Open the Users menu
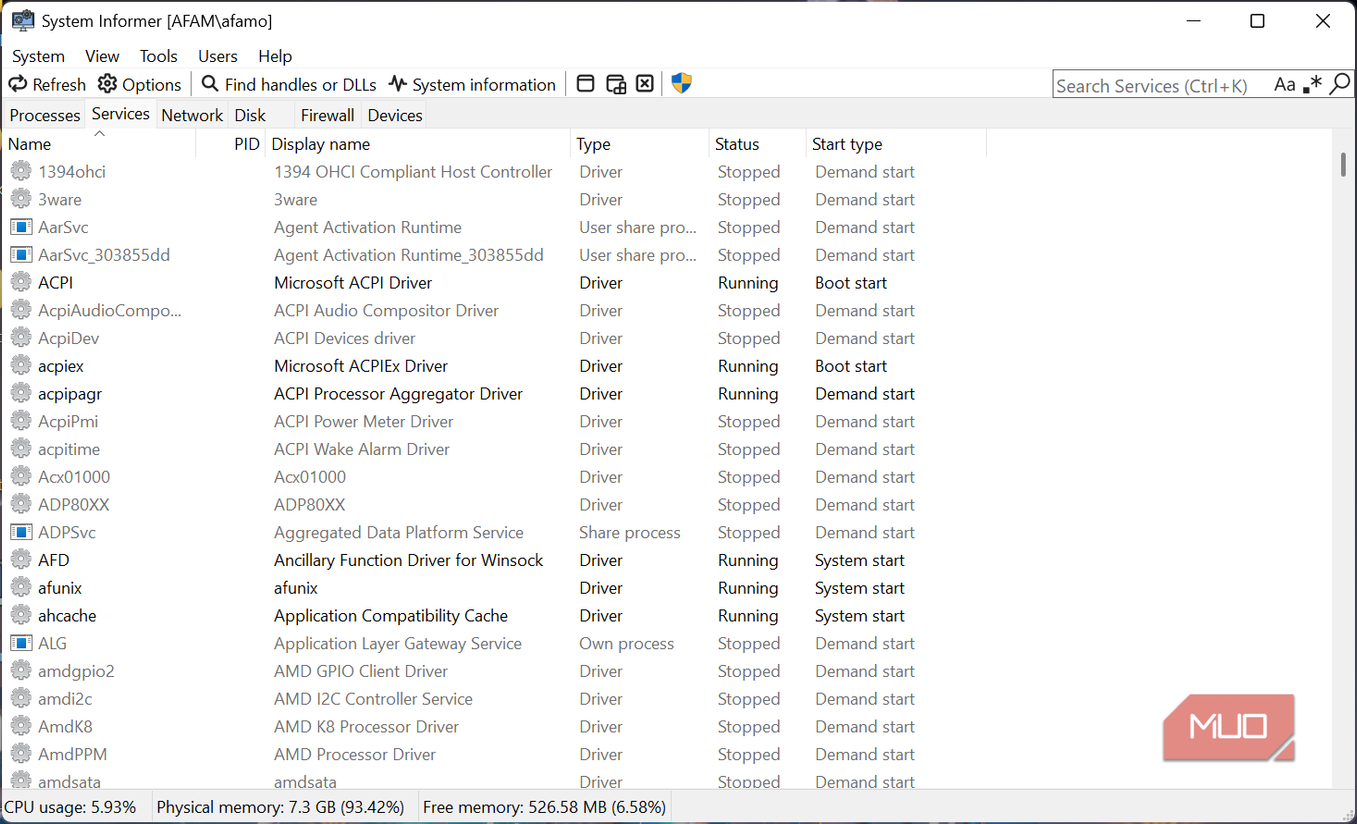The image size is (1357, 824). coord(217,56)
